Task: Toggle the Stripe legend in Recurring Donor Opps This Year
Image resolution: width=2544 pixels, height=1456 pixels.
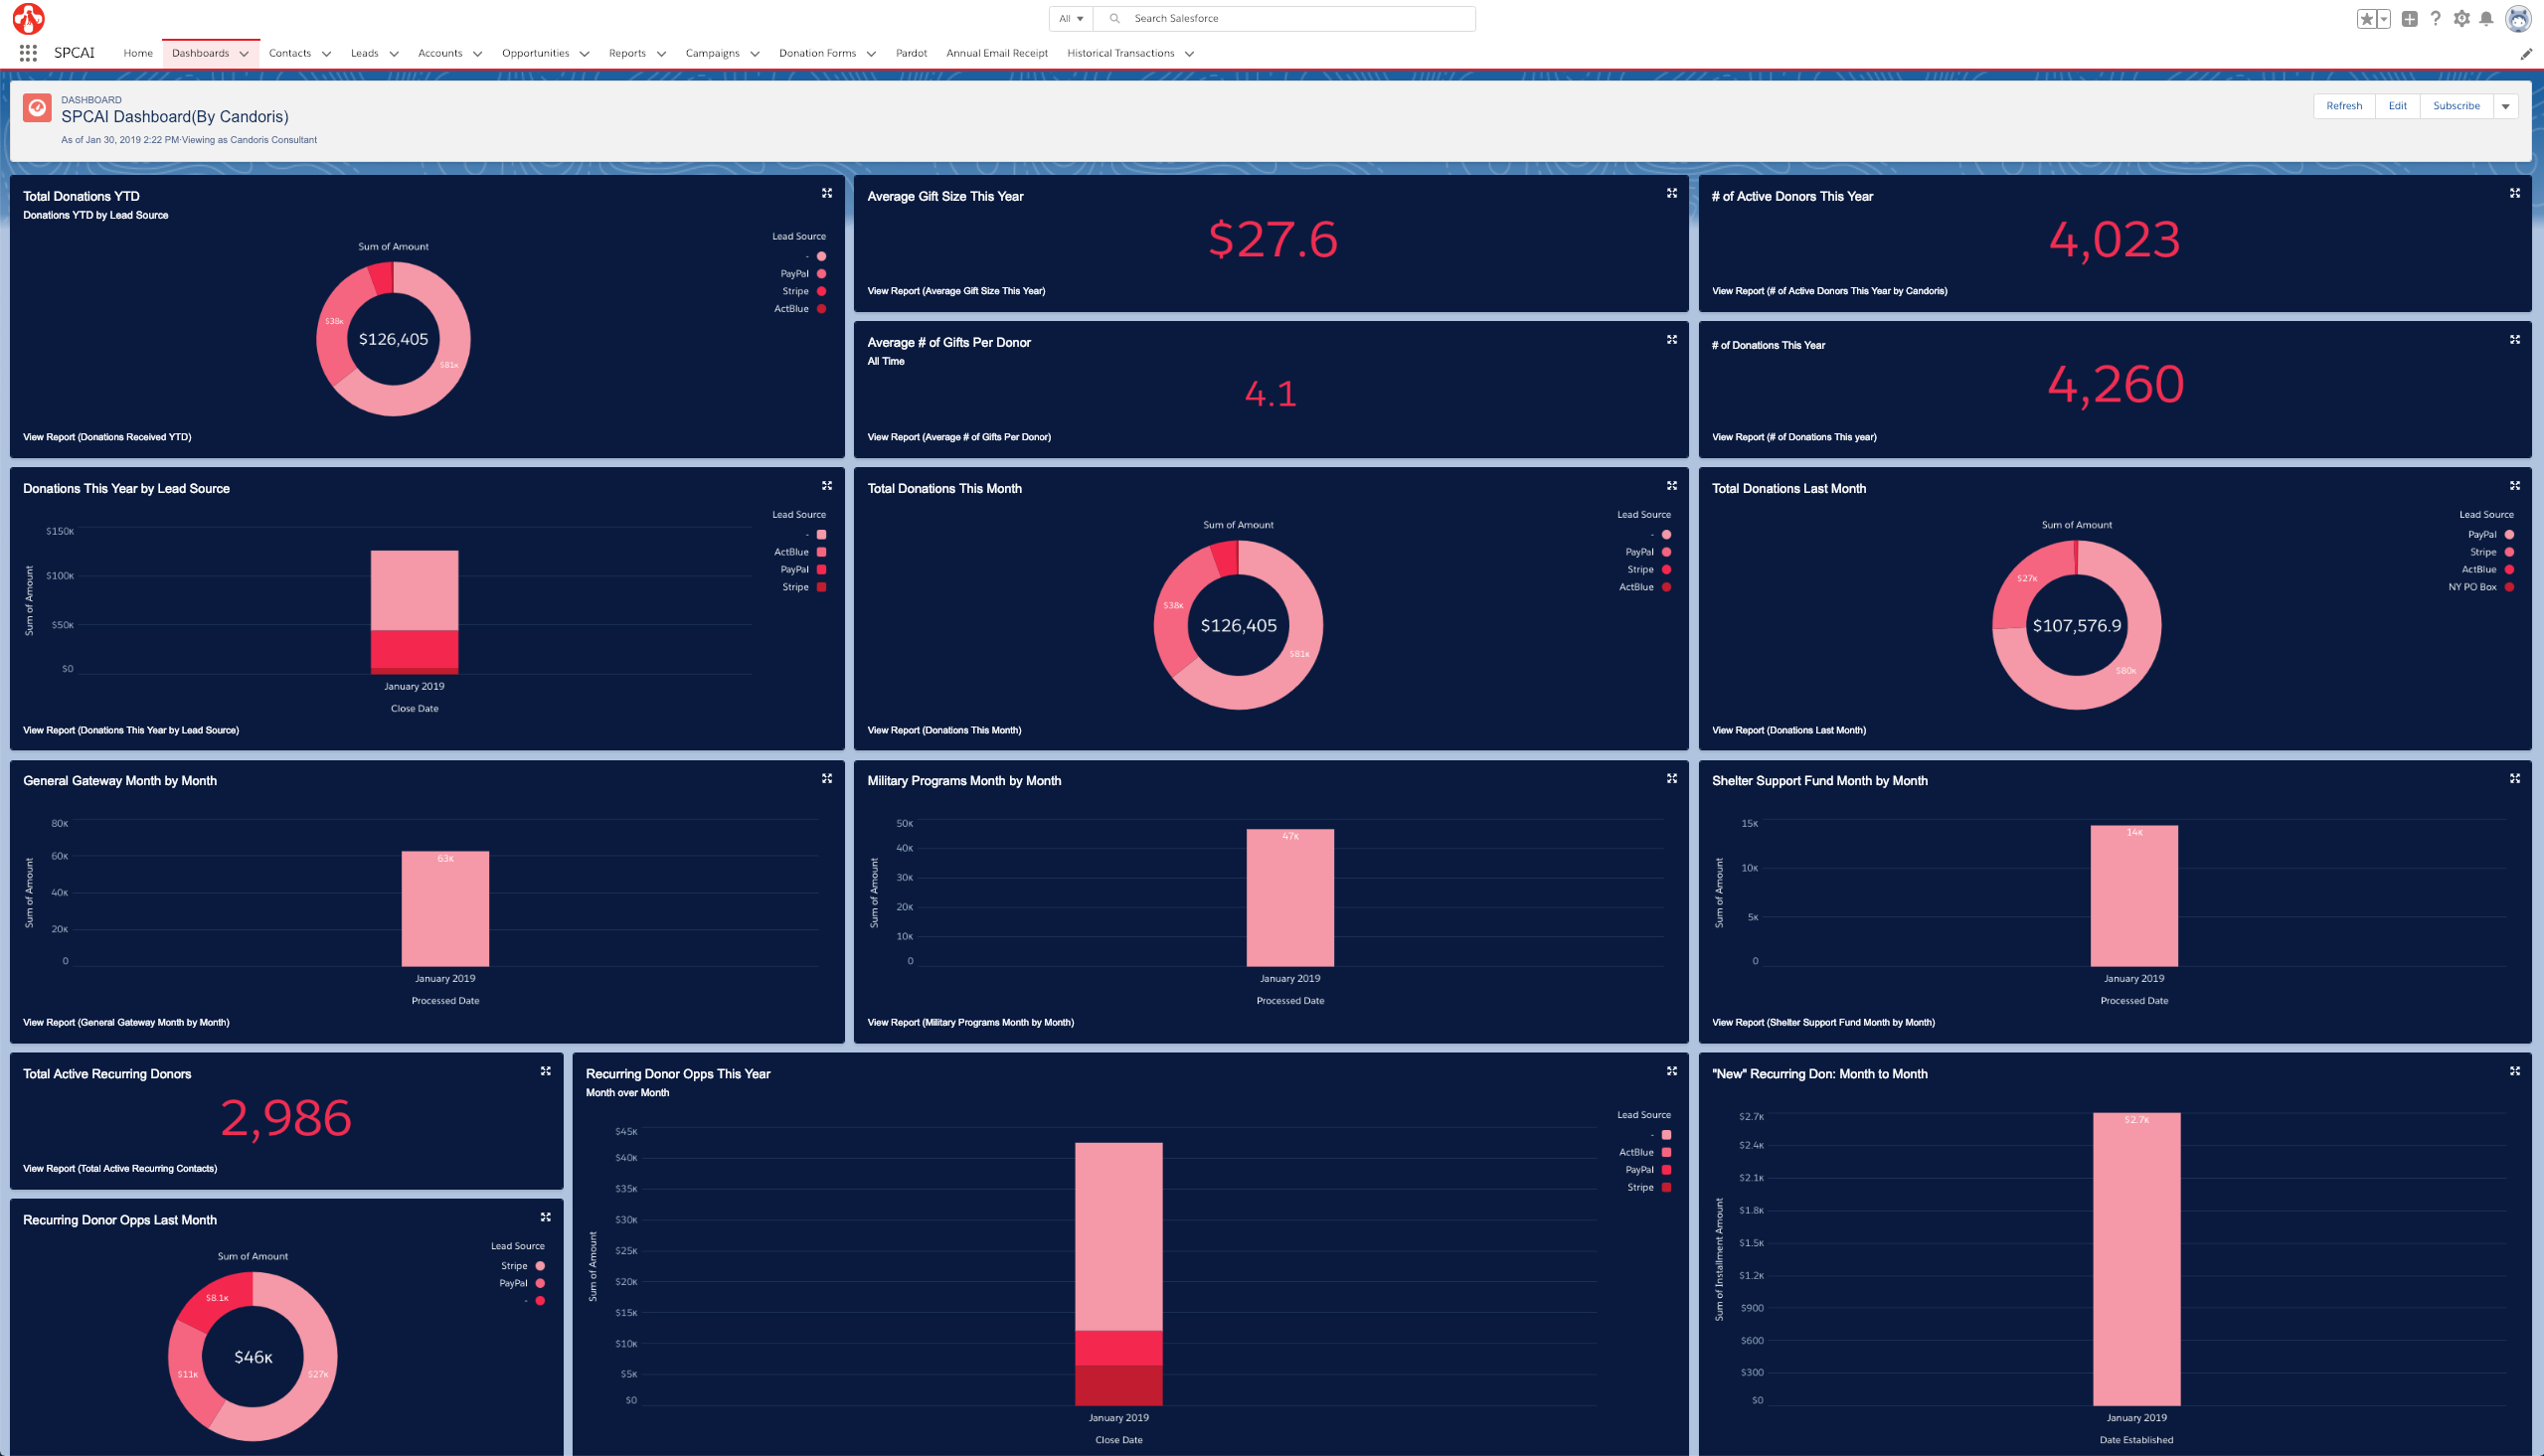Action: pos(1666,1187)
